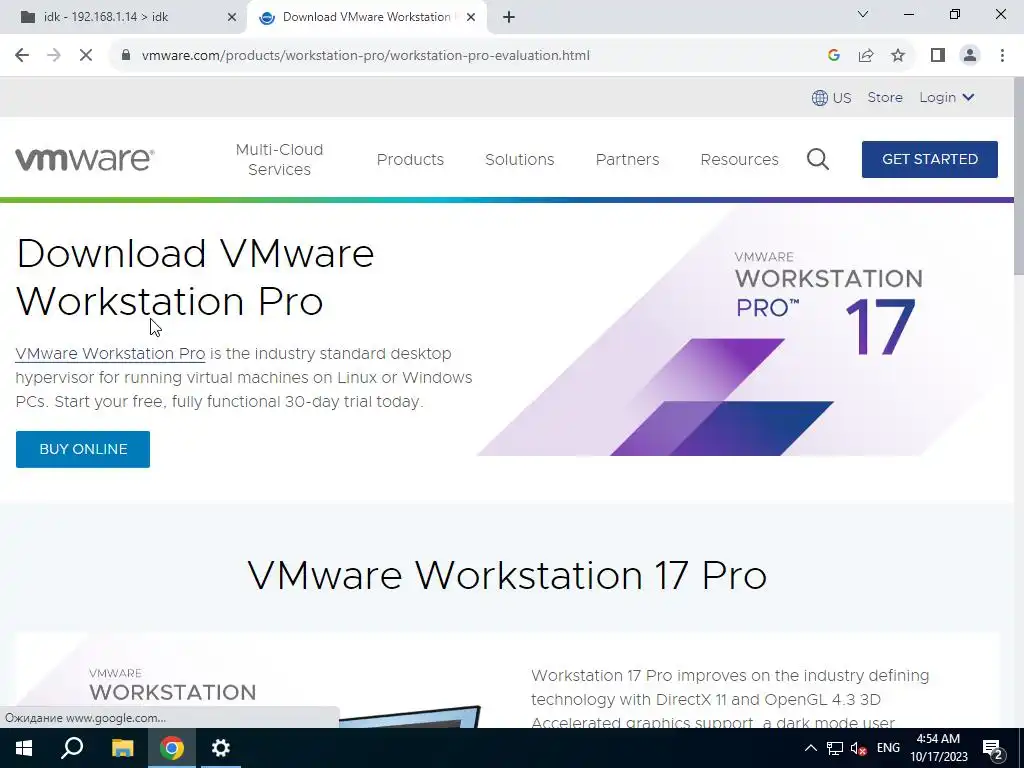This screenshot has height=768, width=1024.
Task: Stop page loading with the X icon
Action: click(x=86, y=56)
